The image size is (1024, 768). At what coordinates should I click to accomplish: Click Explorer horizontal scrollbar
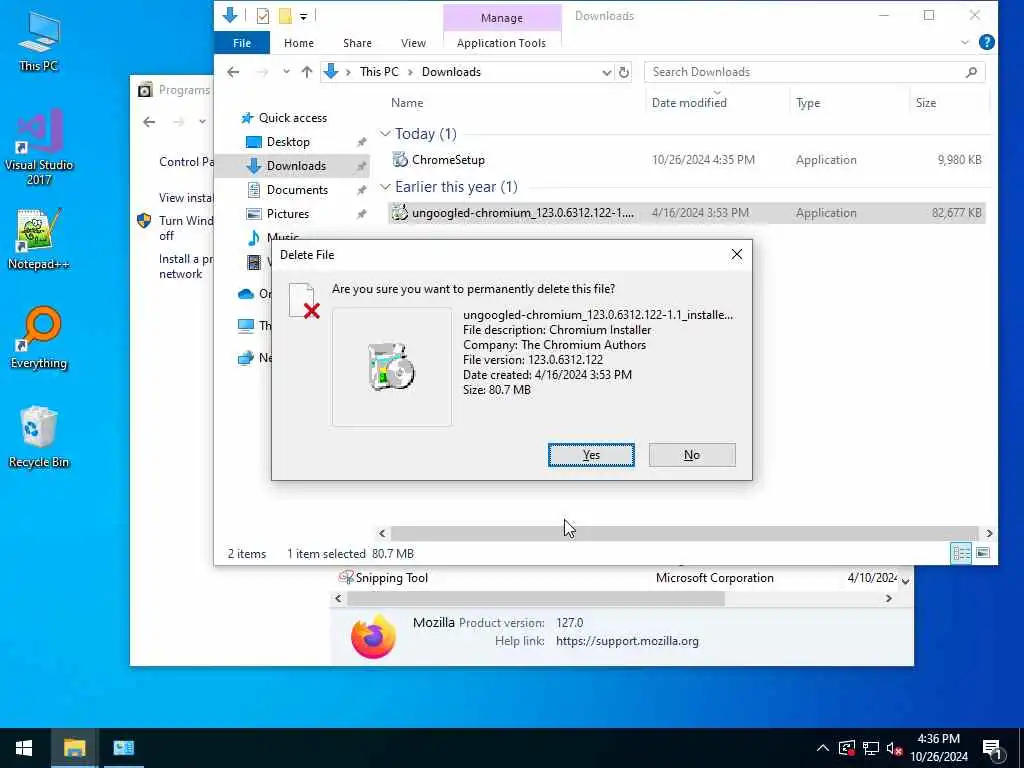pyautogui.click(x=684, y=534)
